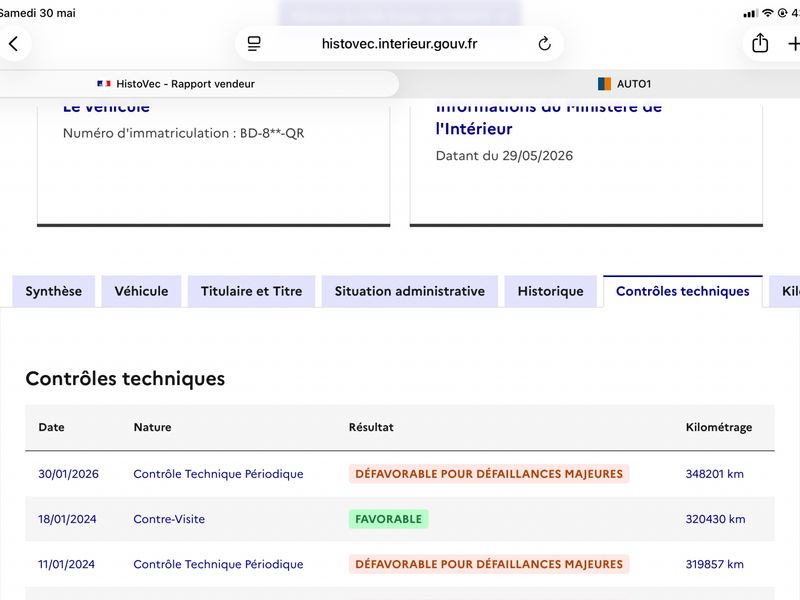
Task: Open the page reader menu icon
Action: point(254,44)
